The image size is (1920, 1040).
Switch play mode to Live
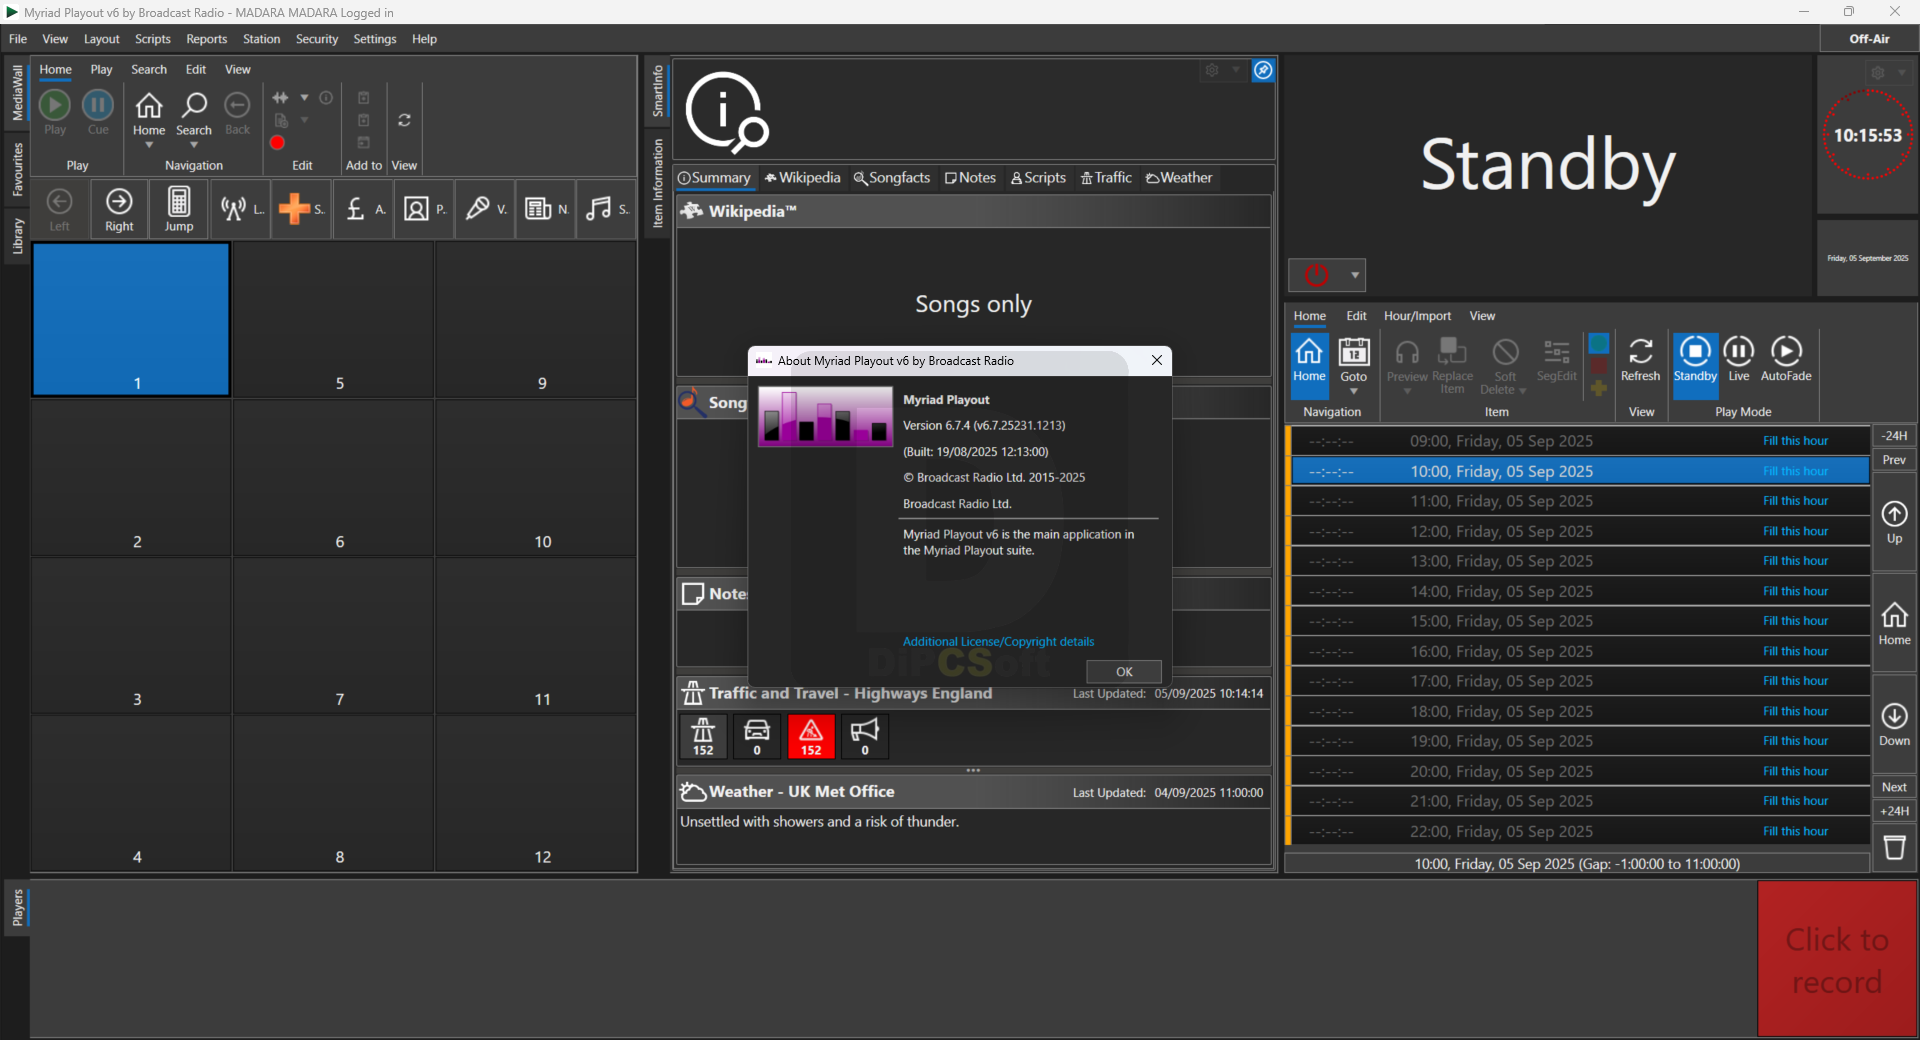tap(1739, 360)
